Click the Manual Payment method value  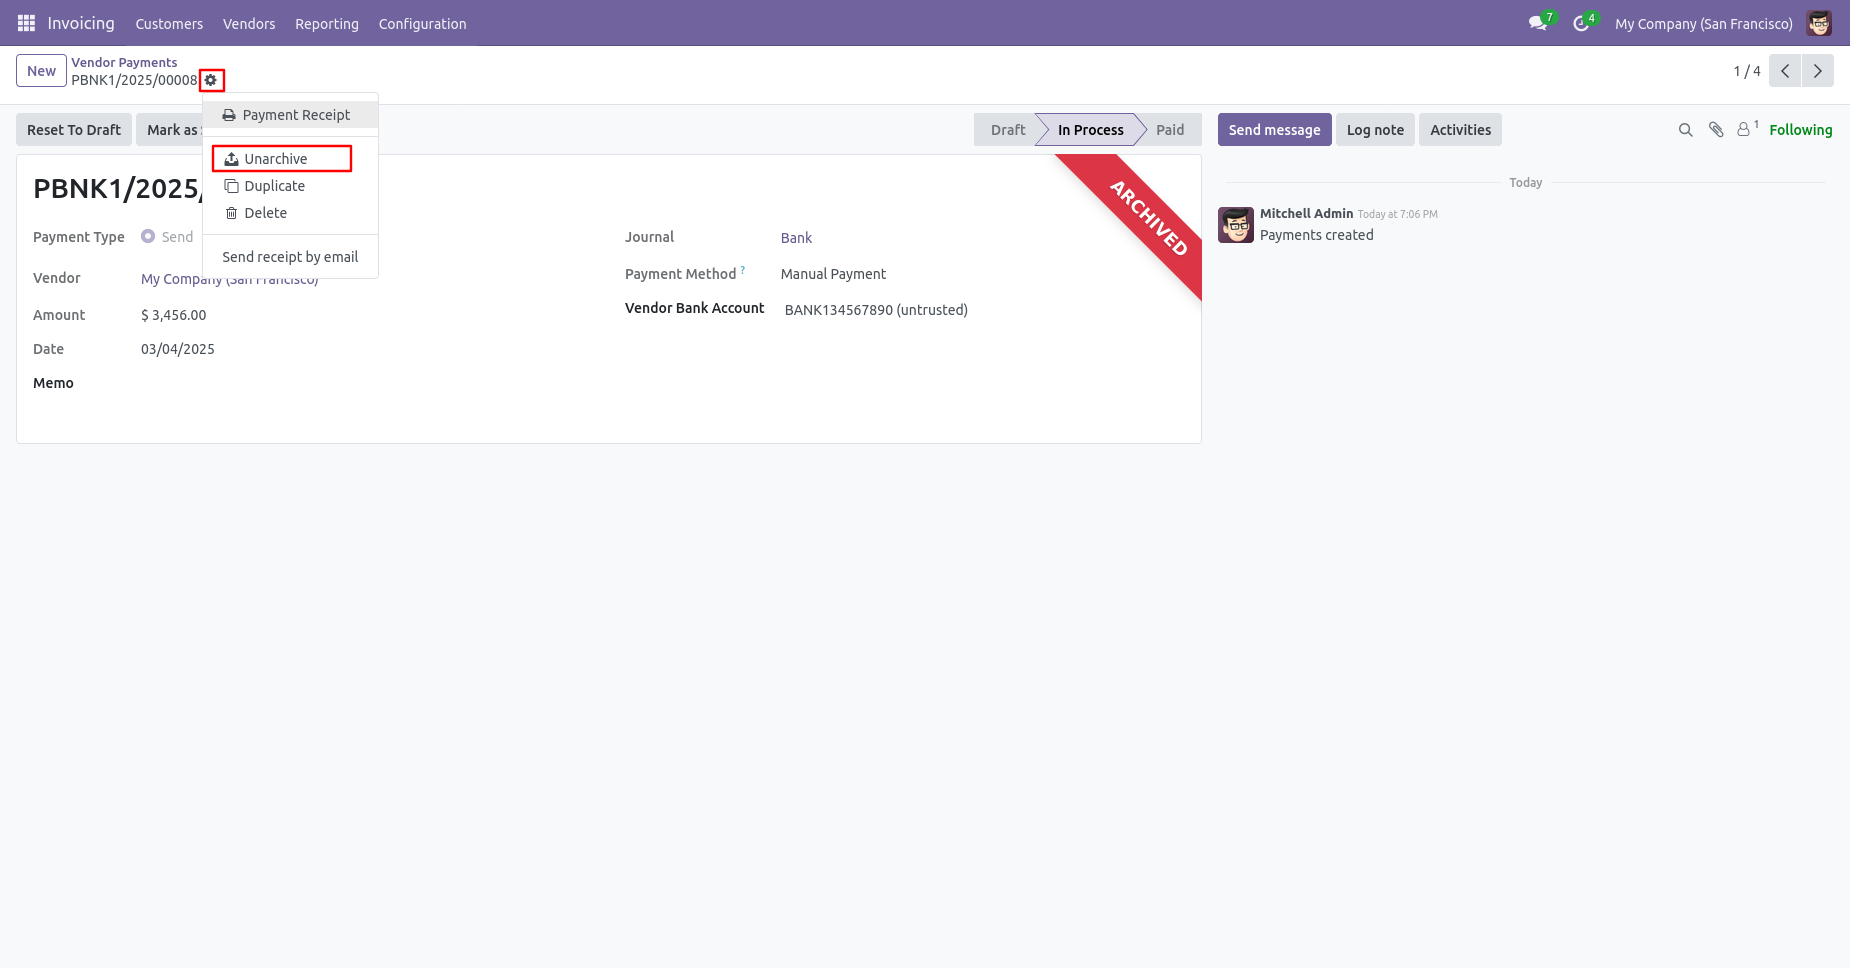(833, 274)
